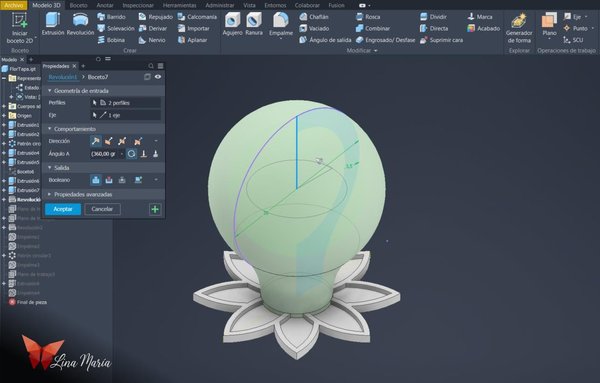Open the Ángulo A value dropdown arrow
Screen dimensions: 600x383
pyautogui.click(x=122, y=154)
